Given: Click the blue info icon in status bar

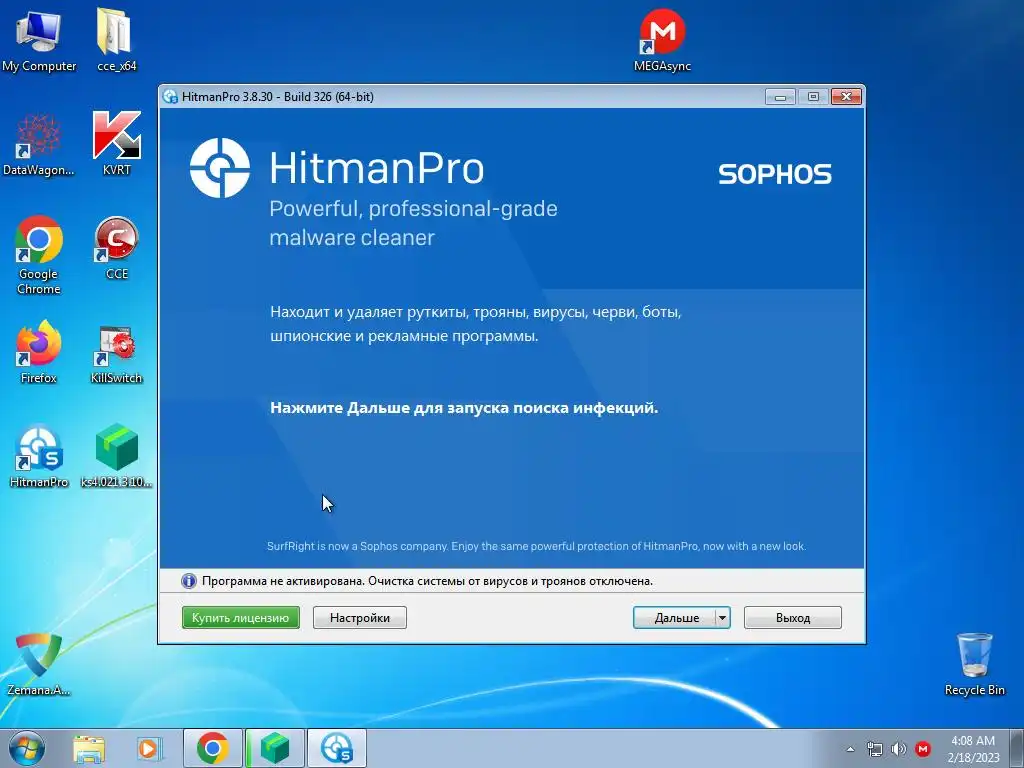Looking at the screenshot, I should point(189,581).
